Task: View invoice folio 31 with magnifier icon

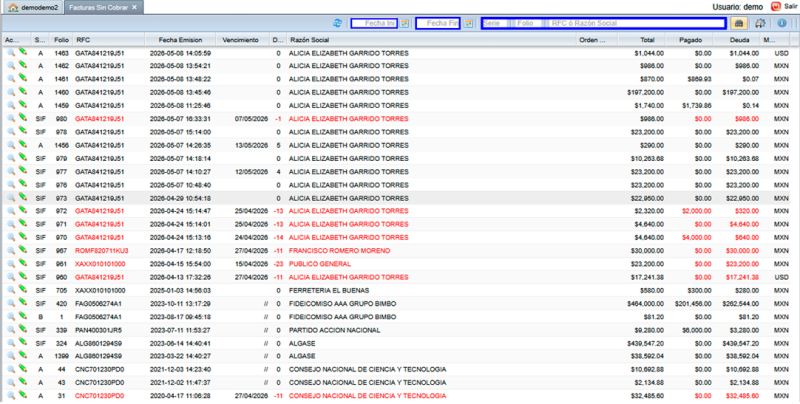Action: (x=11, y=396)
